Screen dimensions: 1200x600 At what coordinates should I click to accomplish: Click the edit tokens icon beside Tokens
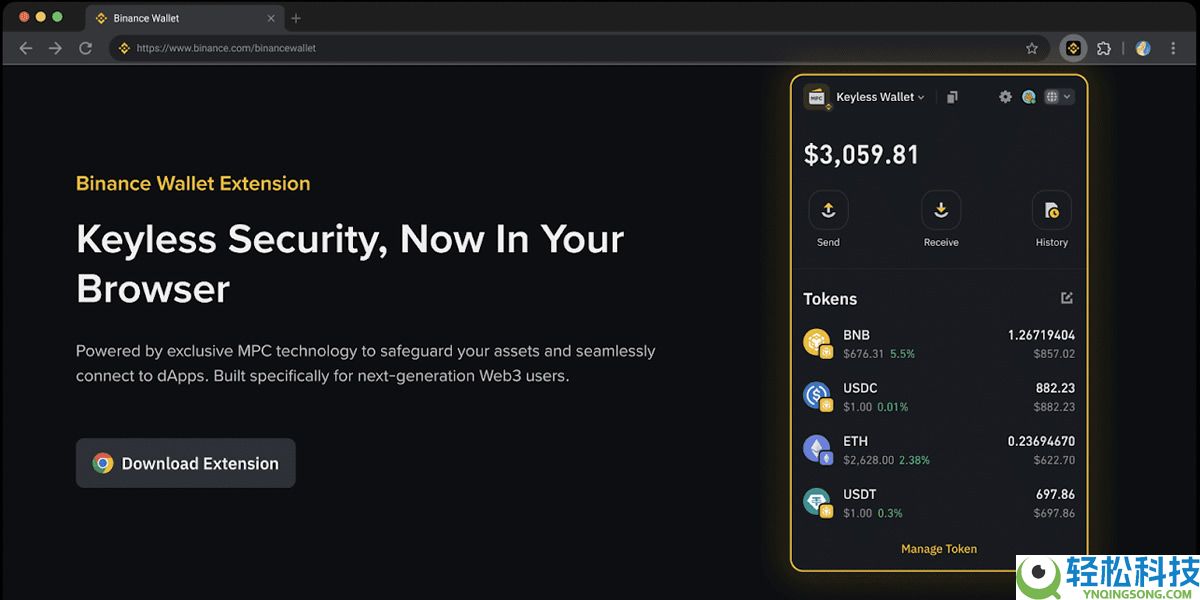point(1067,298)
